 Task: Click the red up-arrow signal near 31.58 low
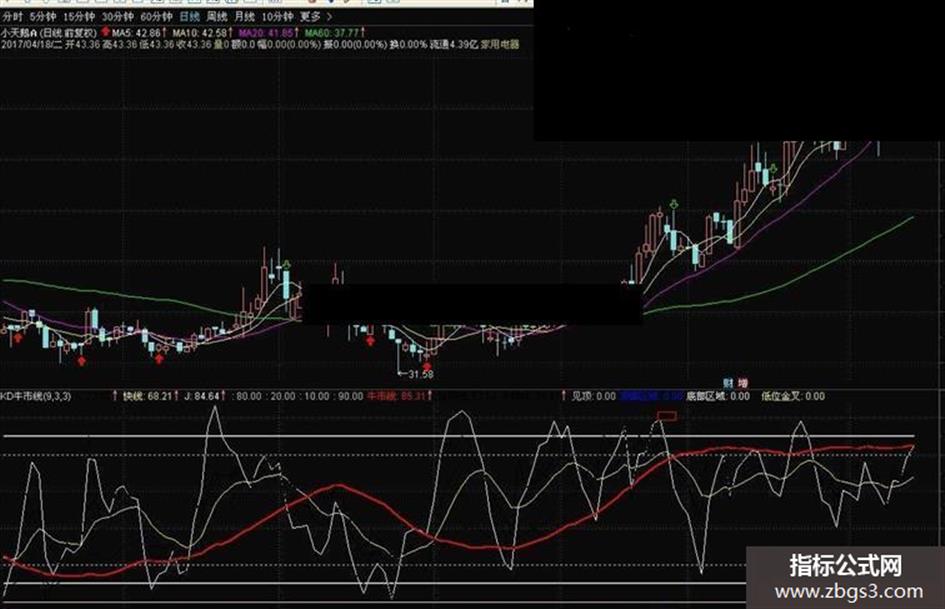[427, 365]
